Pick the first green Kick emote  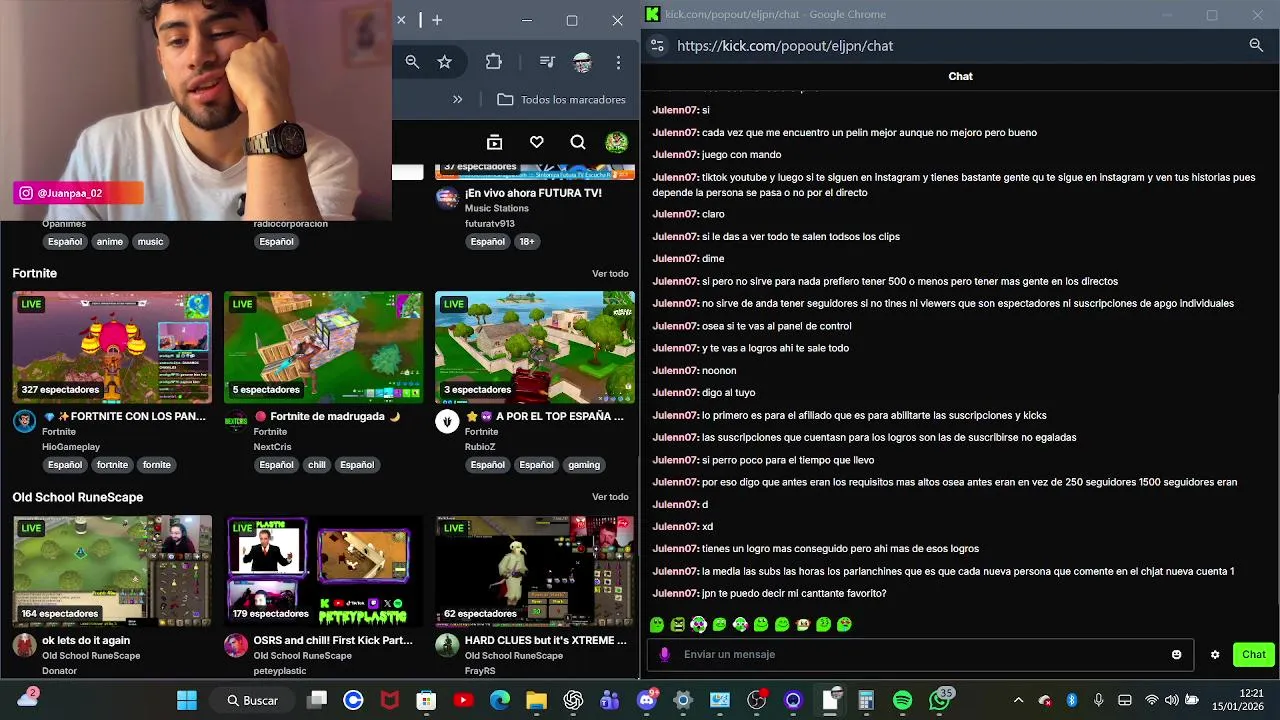pyautogui.click(x=657, y=625)
